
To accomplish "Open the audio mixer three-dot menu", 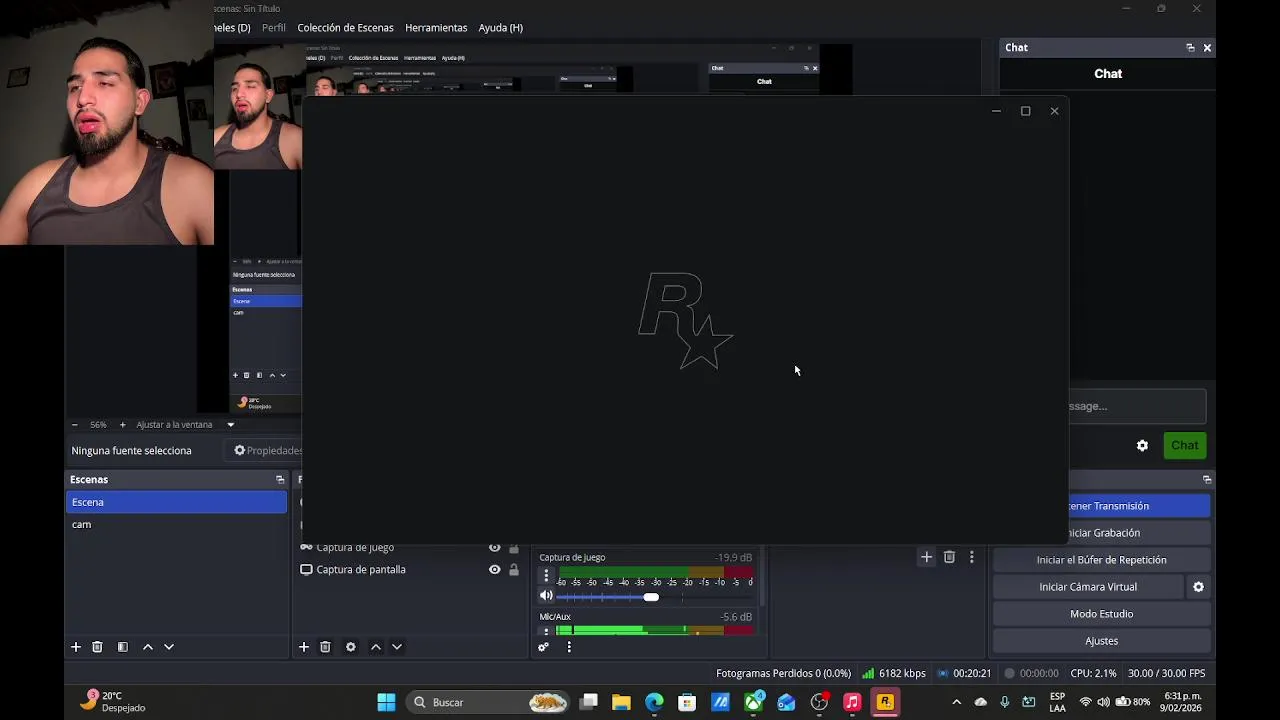I will click(x=569, y=647).
